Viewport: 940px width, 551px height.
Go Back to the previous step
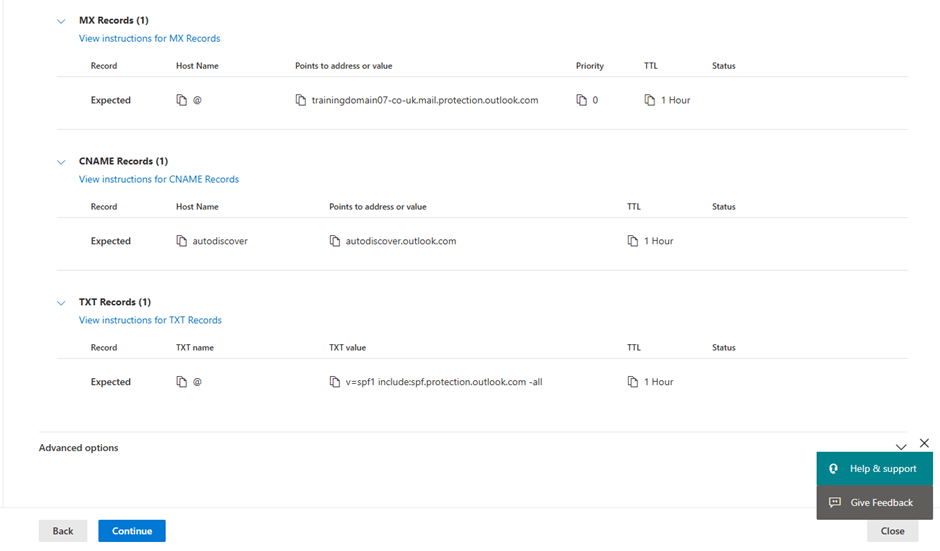63,531
